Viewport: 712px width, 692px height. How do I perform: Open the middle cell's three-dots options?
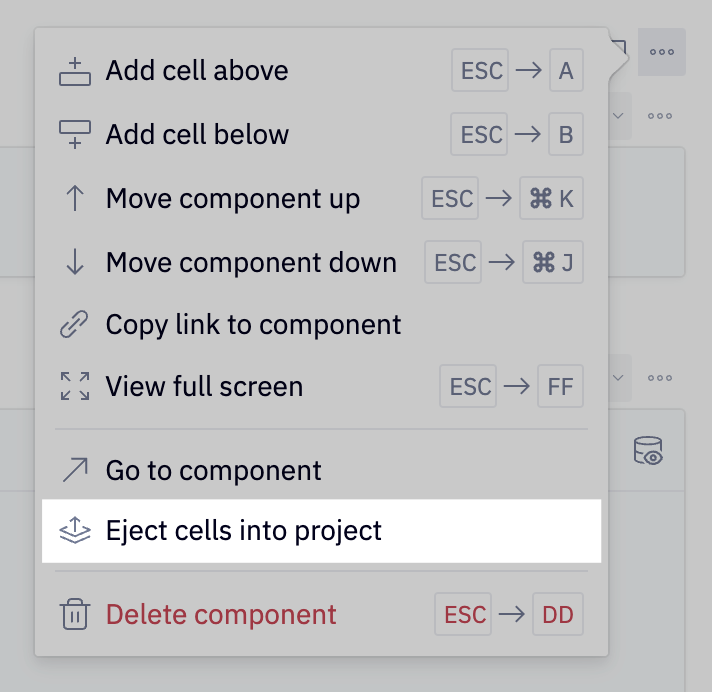click(x=660, y=115)
